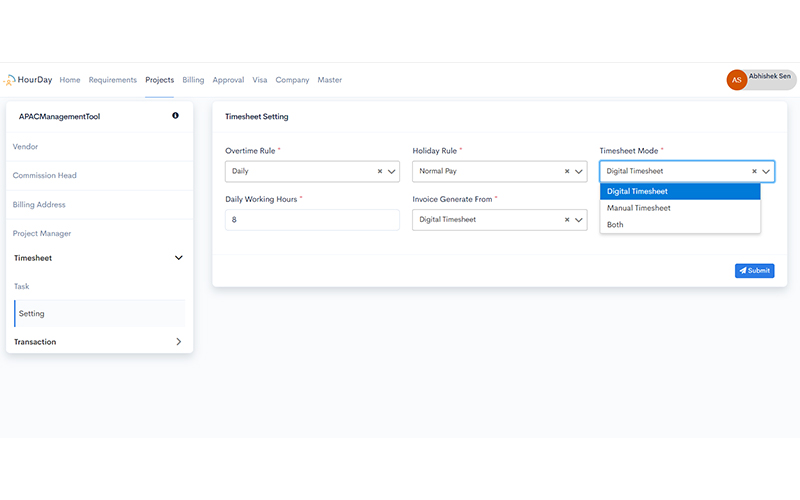
Task: Select Manual Timesheet option in list
Action: click(x=639, y=208)
